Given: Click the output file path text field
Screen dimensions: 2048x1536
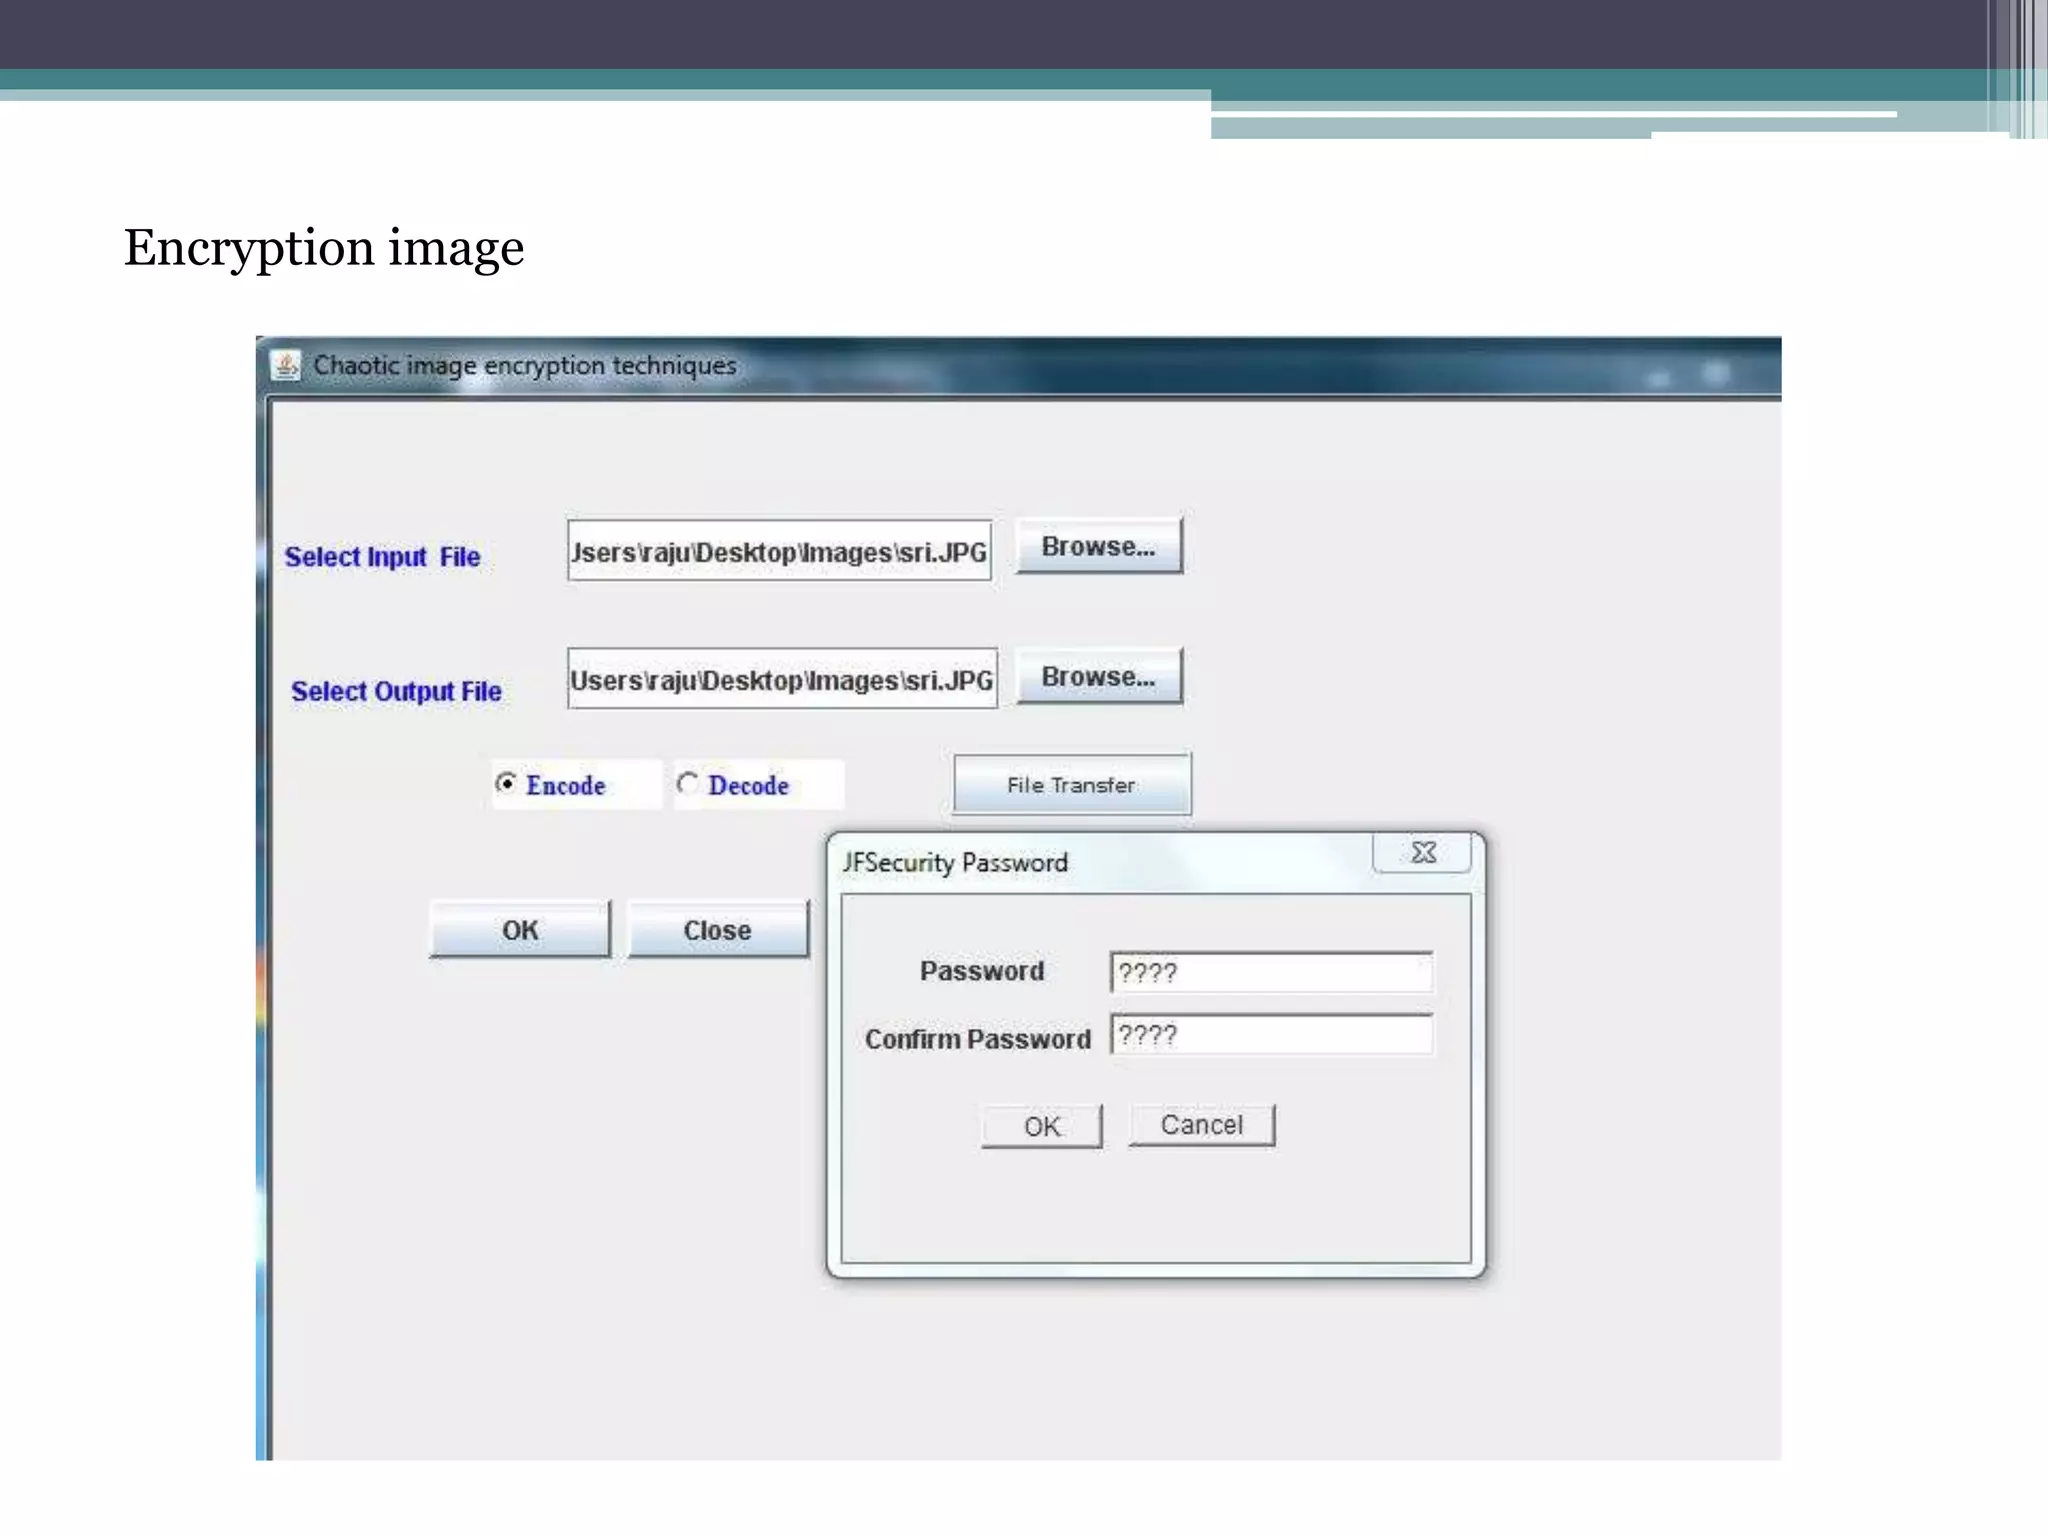Looking at the screenshot, I should point(782,679).
